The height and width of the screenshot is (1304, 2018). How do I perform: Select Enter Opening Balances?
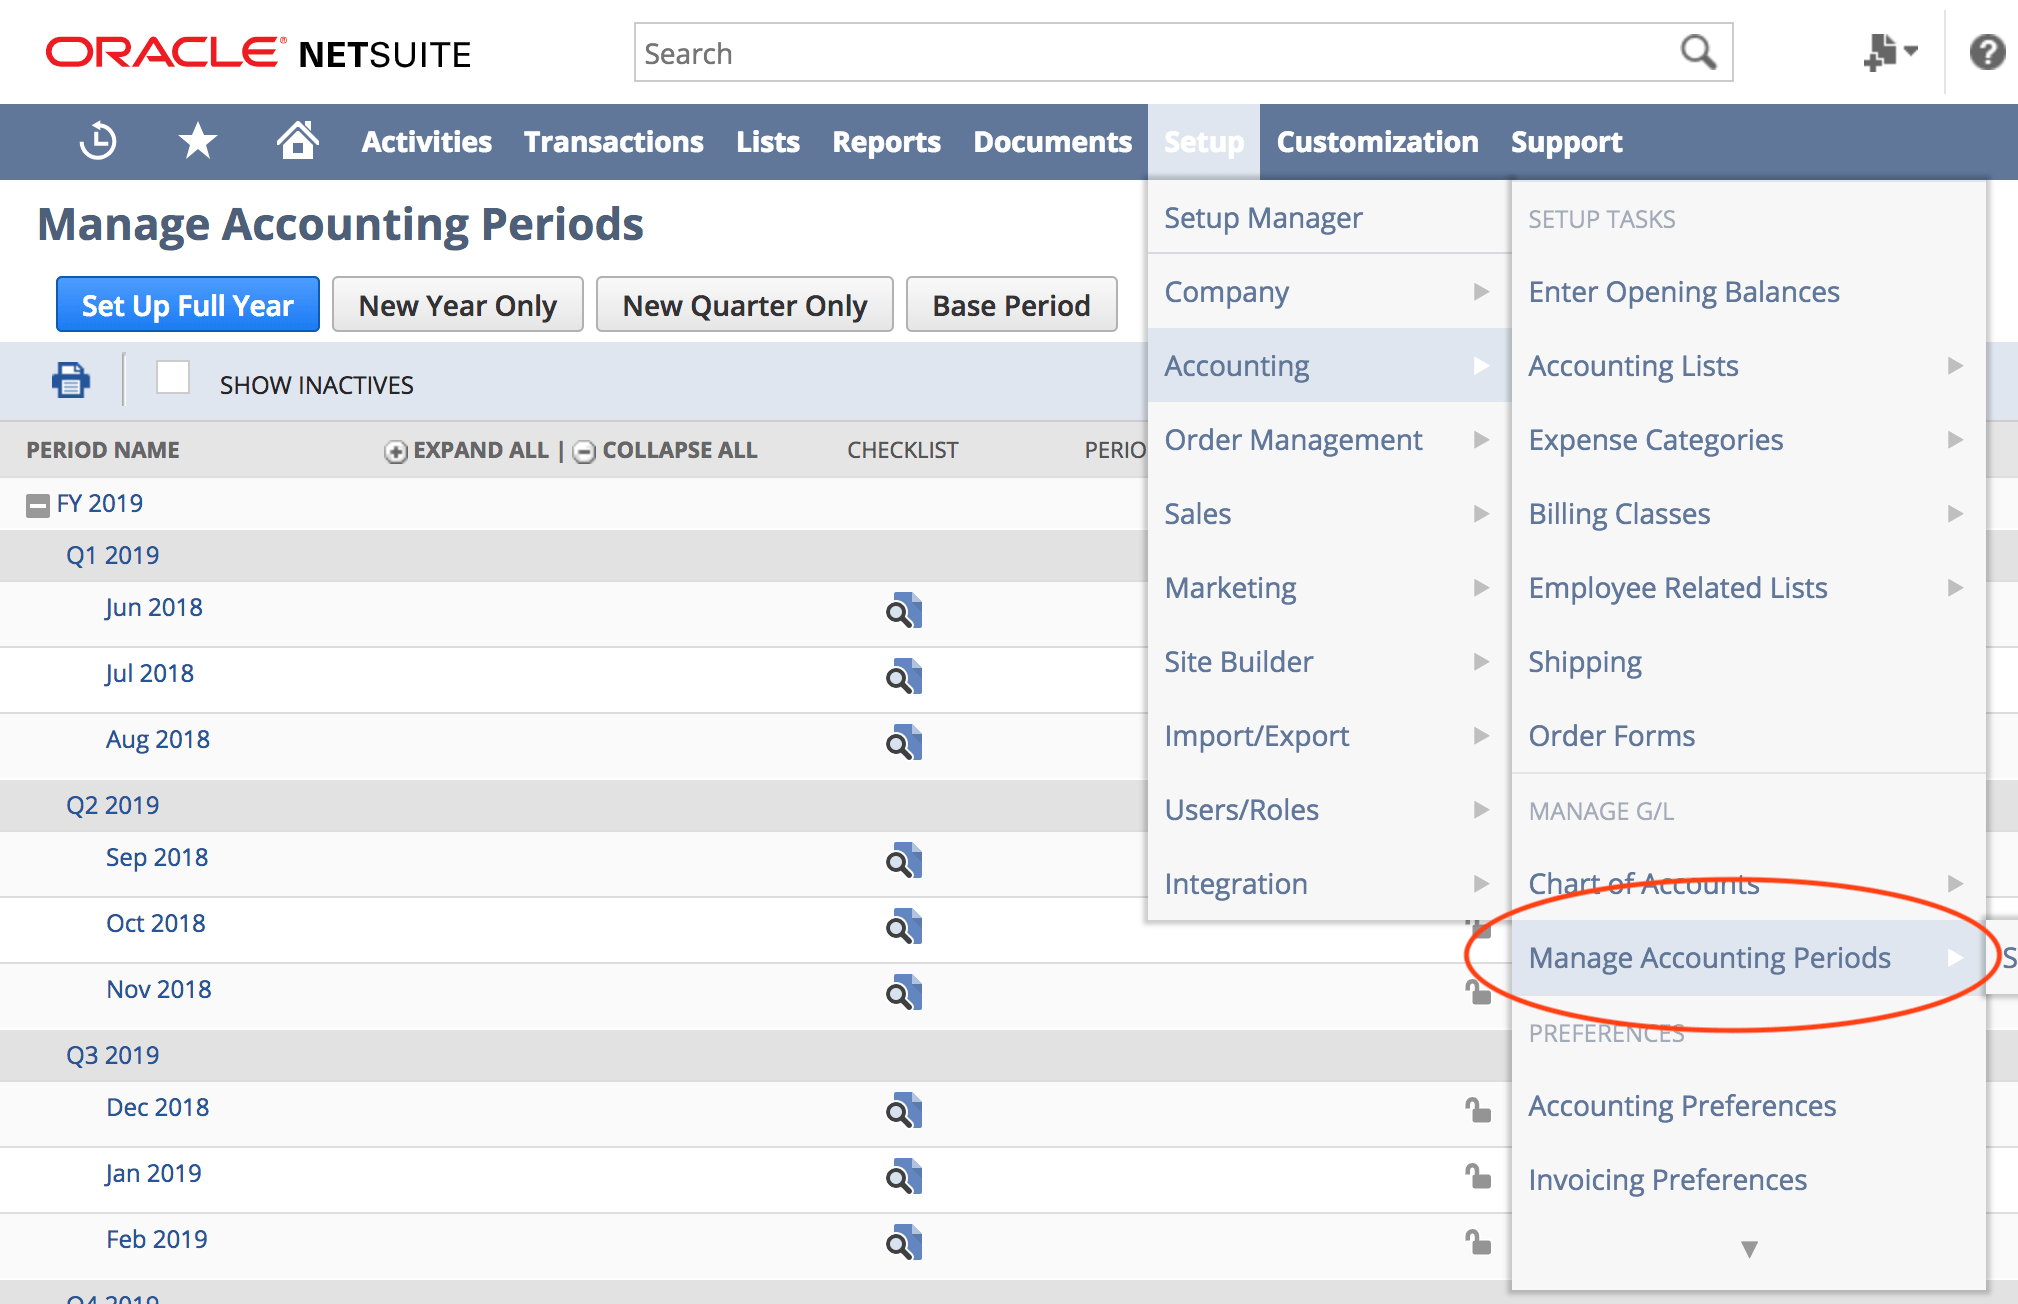(1684, 291)
